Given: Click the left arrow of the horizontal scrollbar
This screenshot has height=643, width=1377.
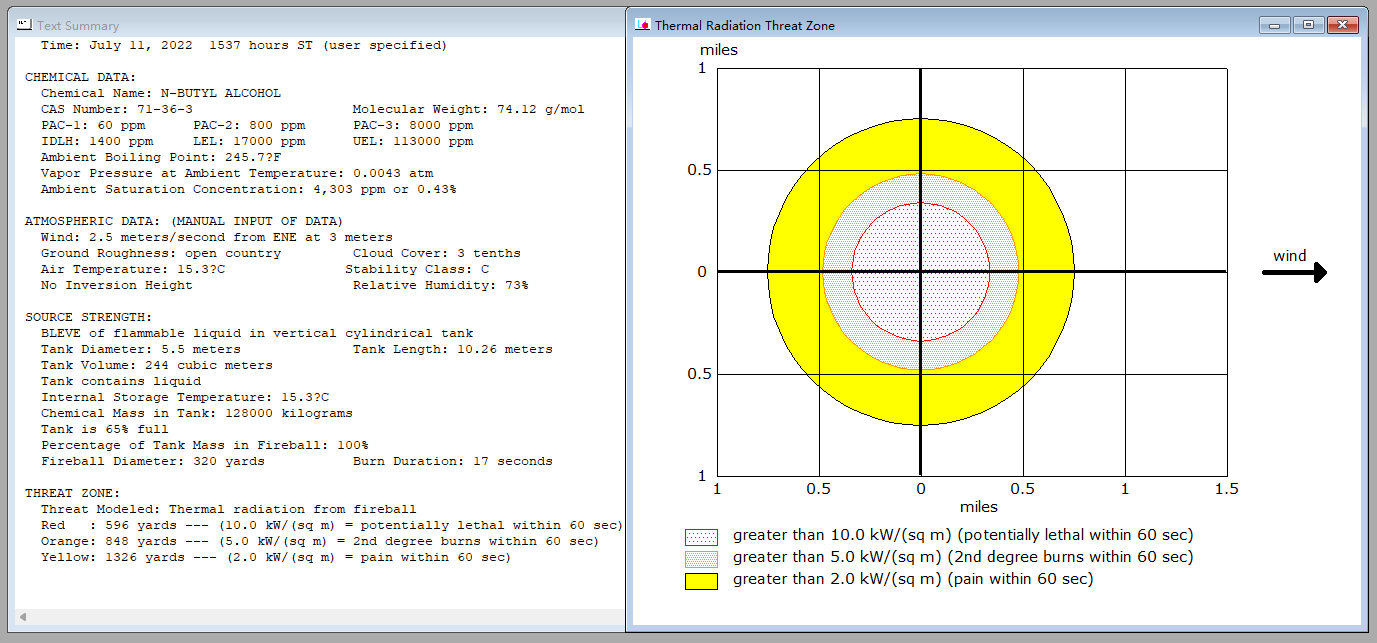Looking at the screenshot, I should click(x=22, y=616).
